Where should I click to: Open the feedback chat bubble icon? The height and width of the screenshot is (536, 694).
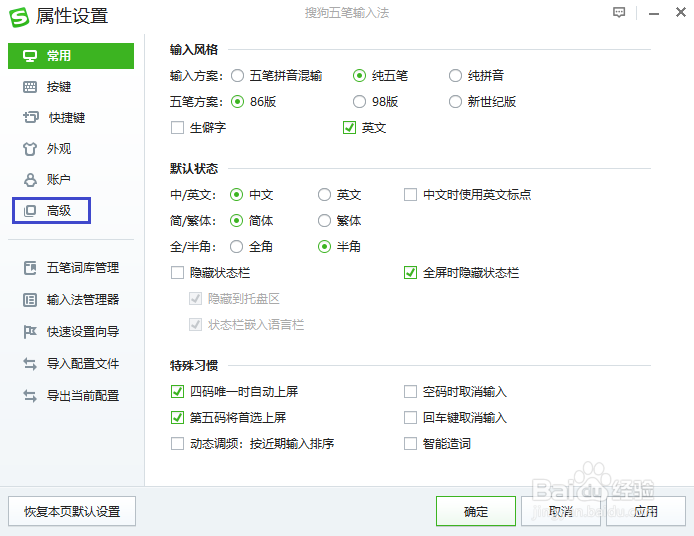click(619, 12)
